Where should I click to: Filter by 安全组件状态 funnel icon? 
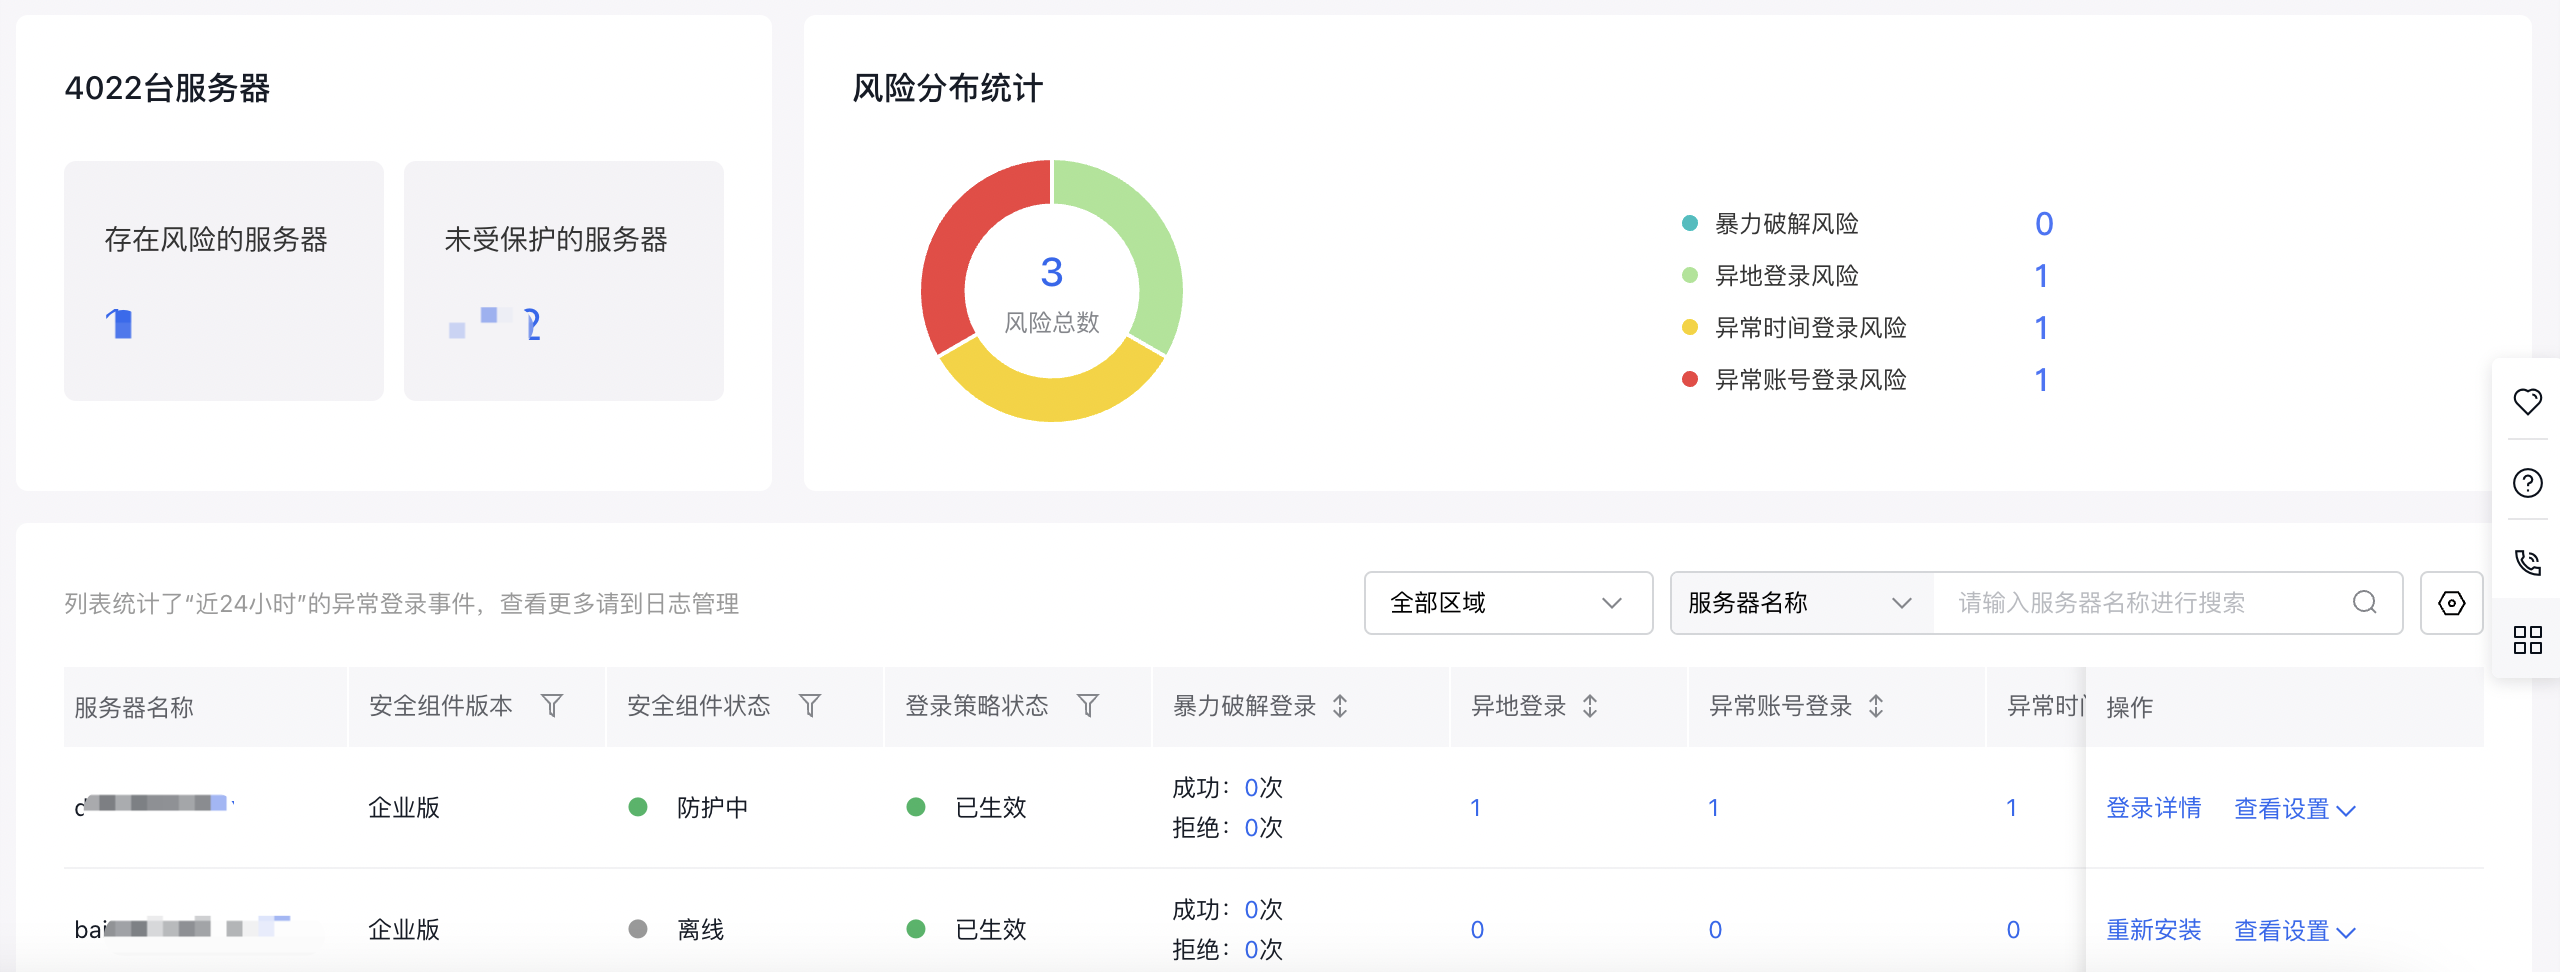(810, 706)
